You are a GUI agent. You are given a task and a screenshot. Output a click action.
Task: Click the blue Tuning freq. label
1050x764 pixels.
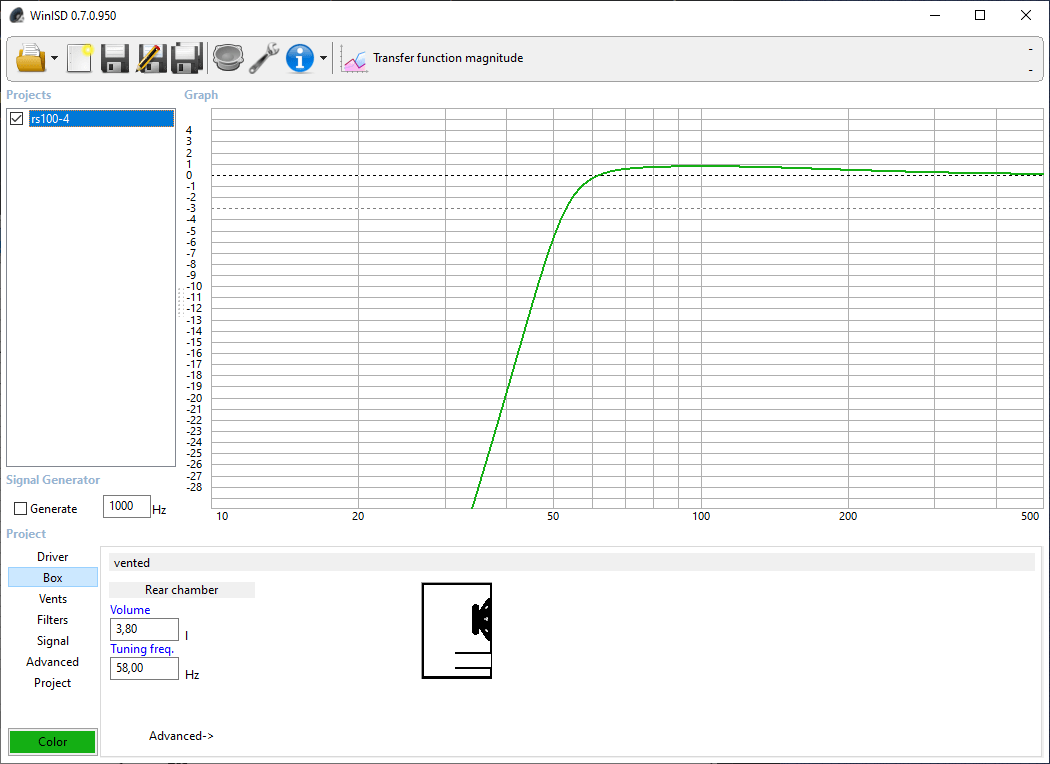pyautogui.click(x=142, y=649)
